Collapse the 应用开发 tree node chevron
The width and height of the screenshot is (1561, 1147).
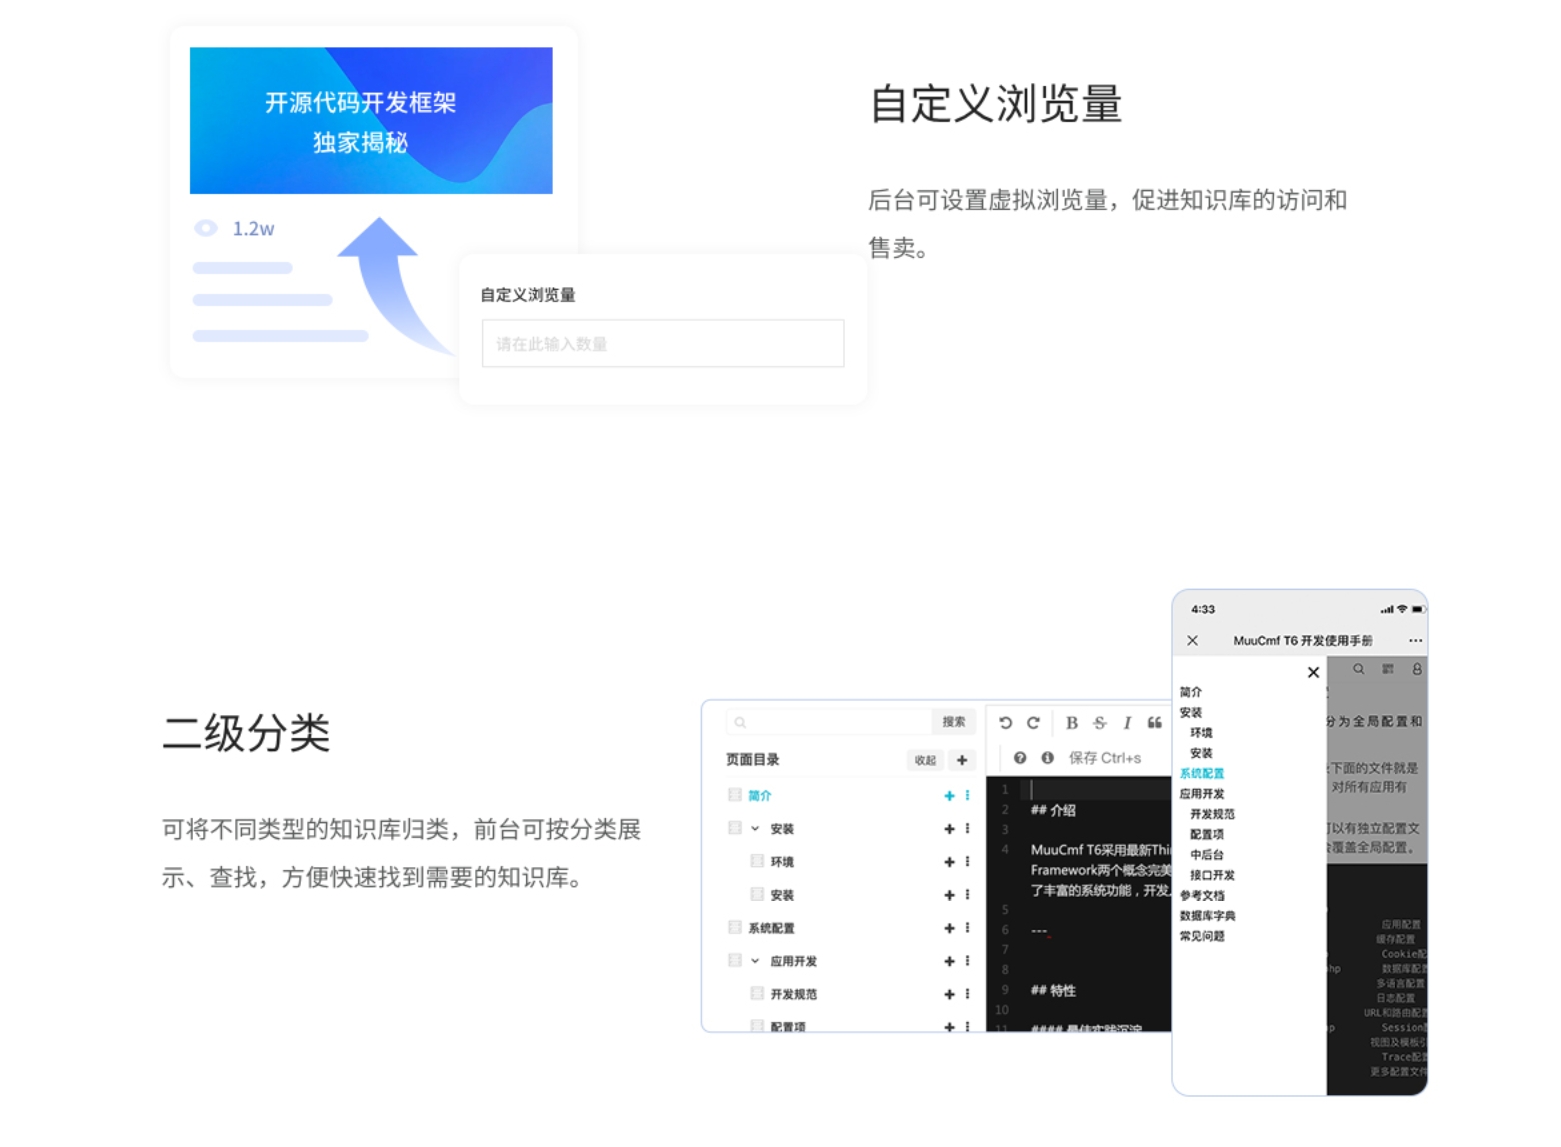pyautogui.click(x=755, y=961)
